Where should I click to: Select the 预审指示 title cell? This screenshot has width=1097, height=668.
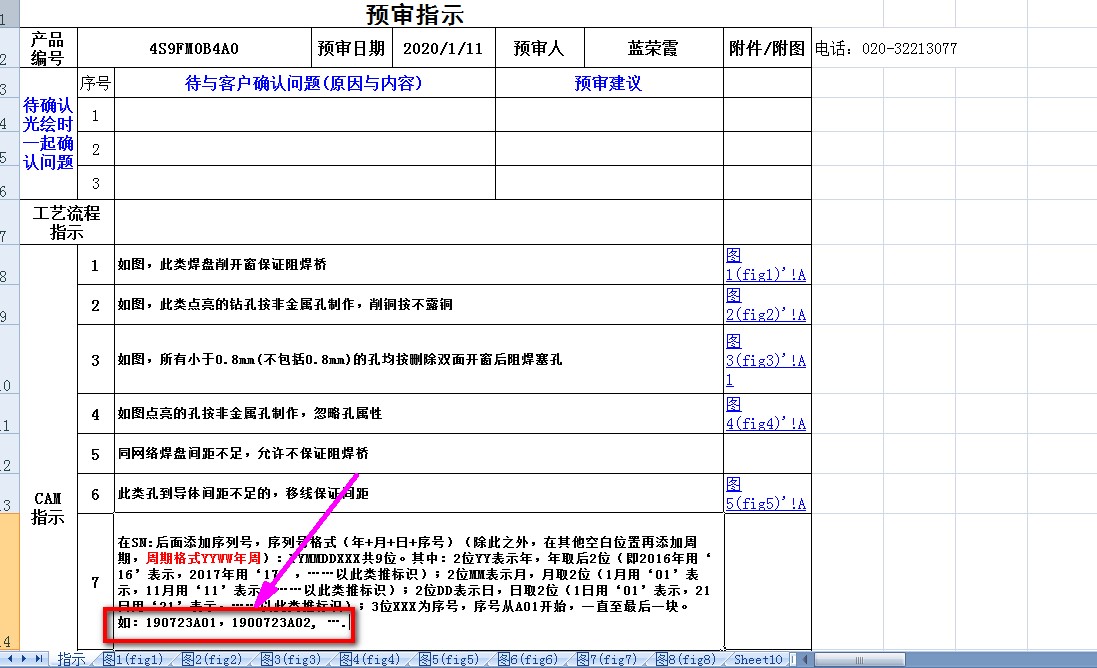(x=416, y=14)
